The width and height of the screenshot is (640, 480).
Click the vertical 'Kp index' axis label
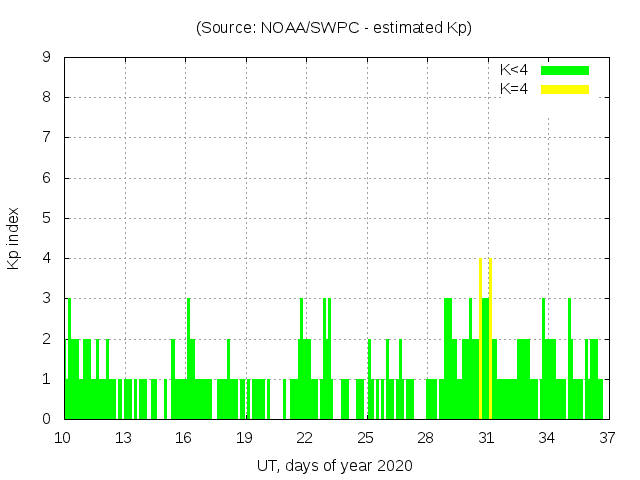tap(14, 239)
